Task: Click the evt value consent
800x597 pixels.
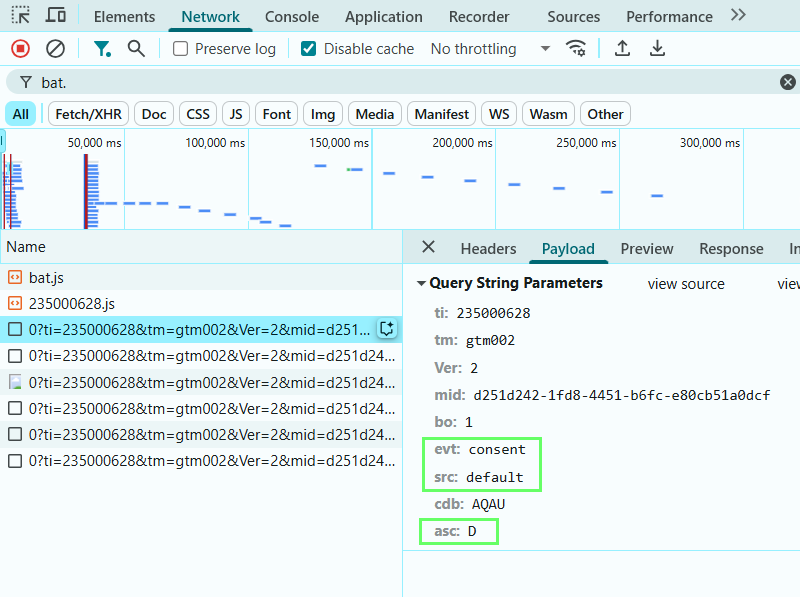Action: coord(497,450)
